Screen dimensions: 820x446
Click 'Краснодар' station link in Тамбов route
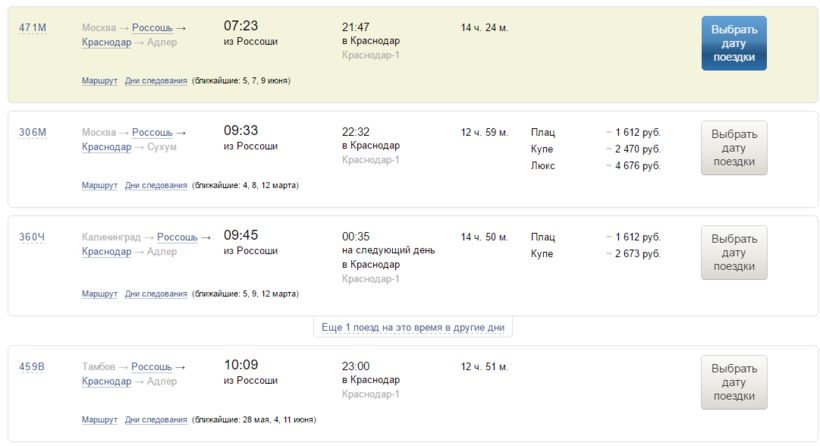106,381
